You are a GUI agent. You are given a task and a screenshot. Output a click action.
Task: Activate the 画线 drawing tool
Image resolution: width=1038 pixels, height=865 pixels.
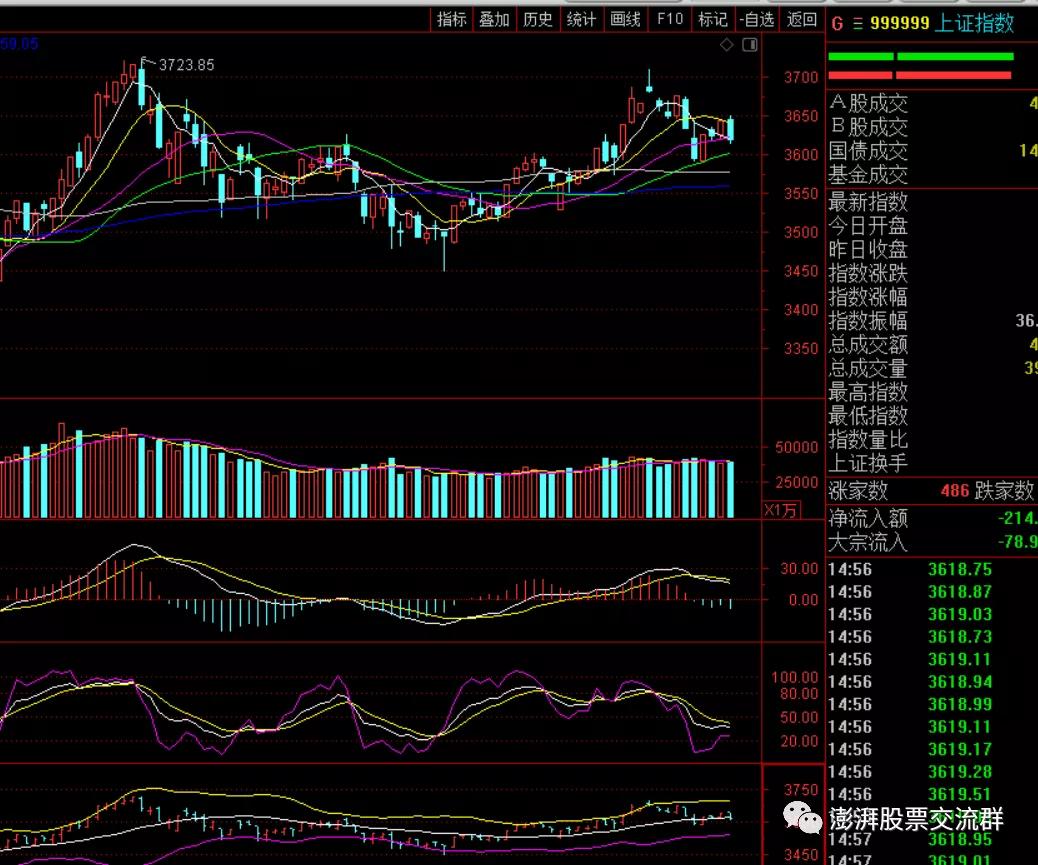(625, 19)
